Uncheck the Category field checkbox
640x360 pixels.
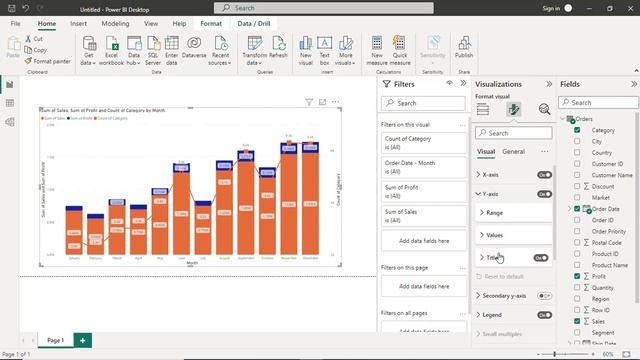577,130
